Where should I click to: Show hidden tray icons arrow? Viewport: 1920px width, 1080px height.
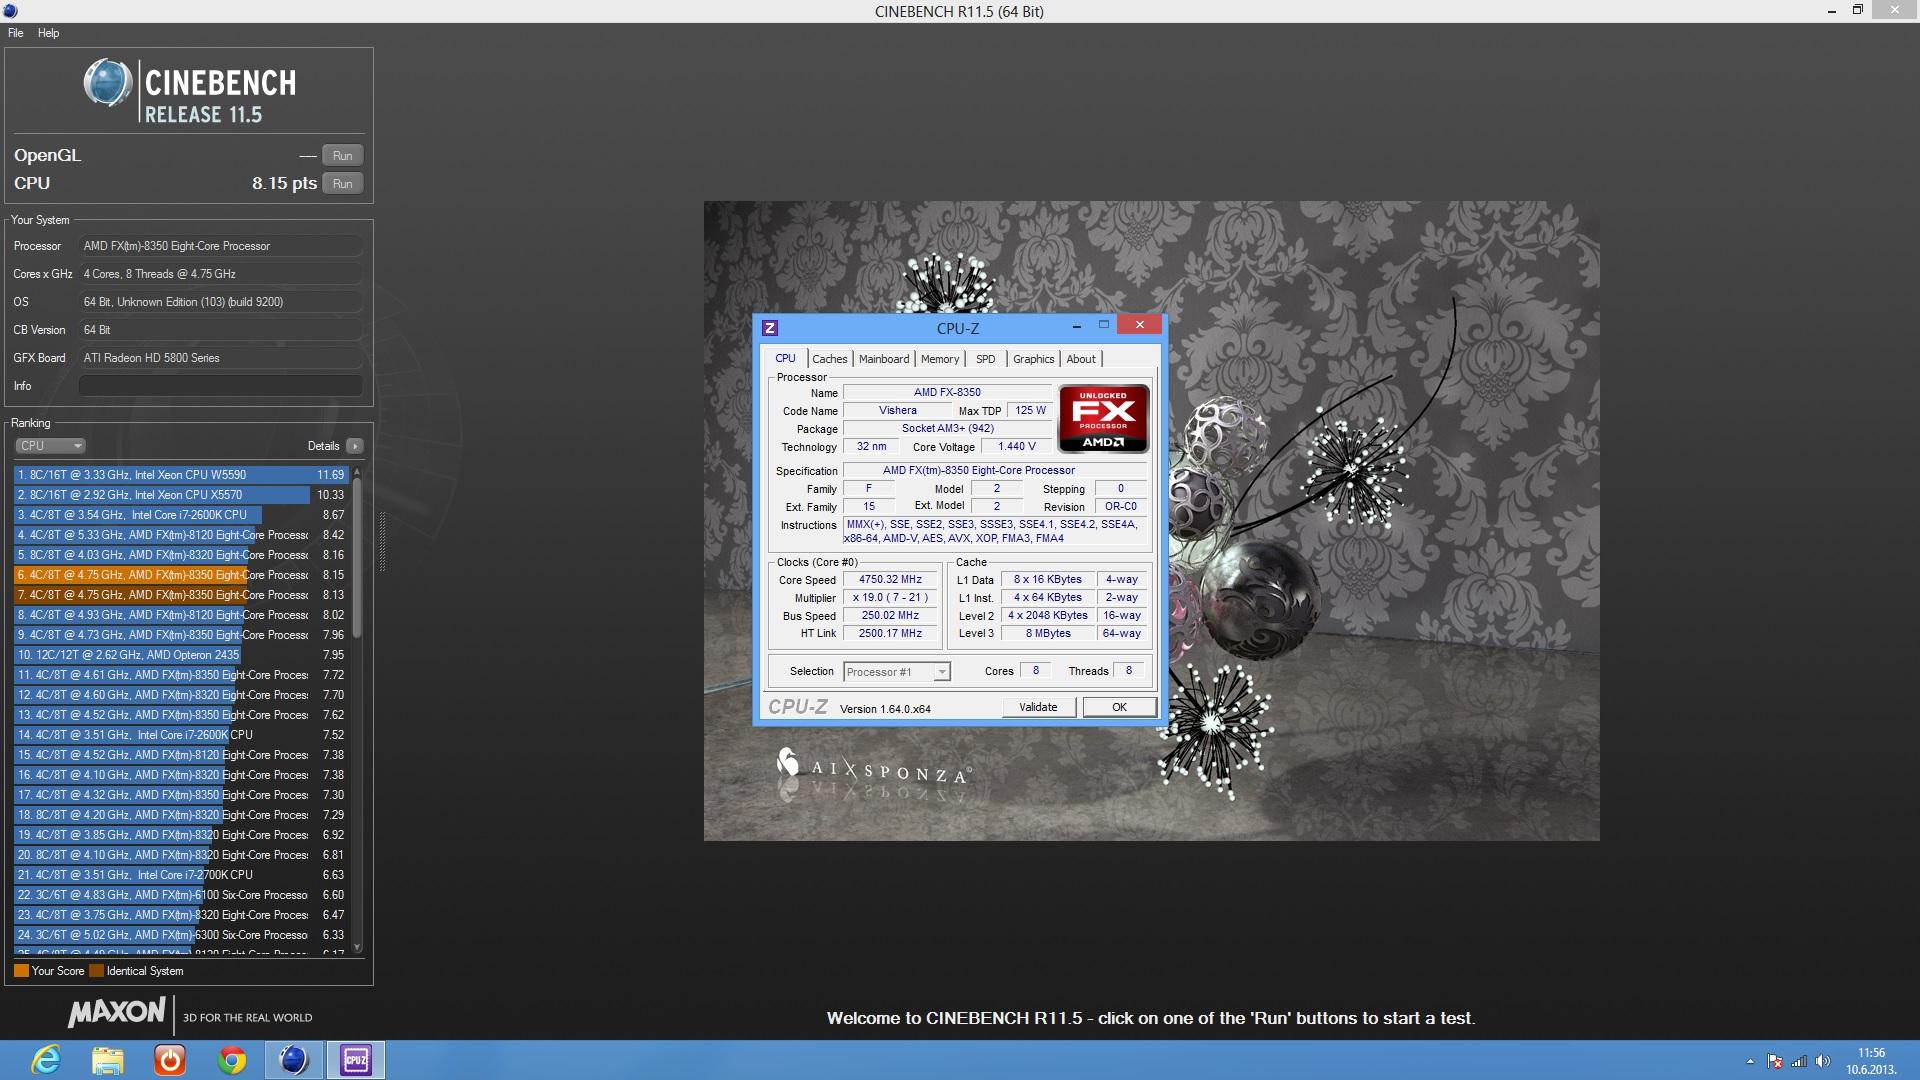pos(1750,1061)
